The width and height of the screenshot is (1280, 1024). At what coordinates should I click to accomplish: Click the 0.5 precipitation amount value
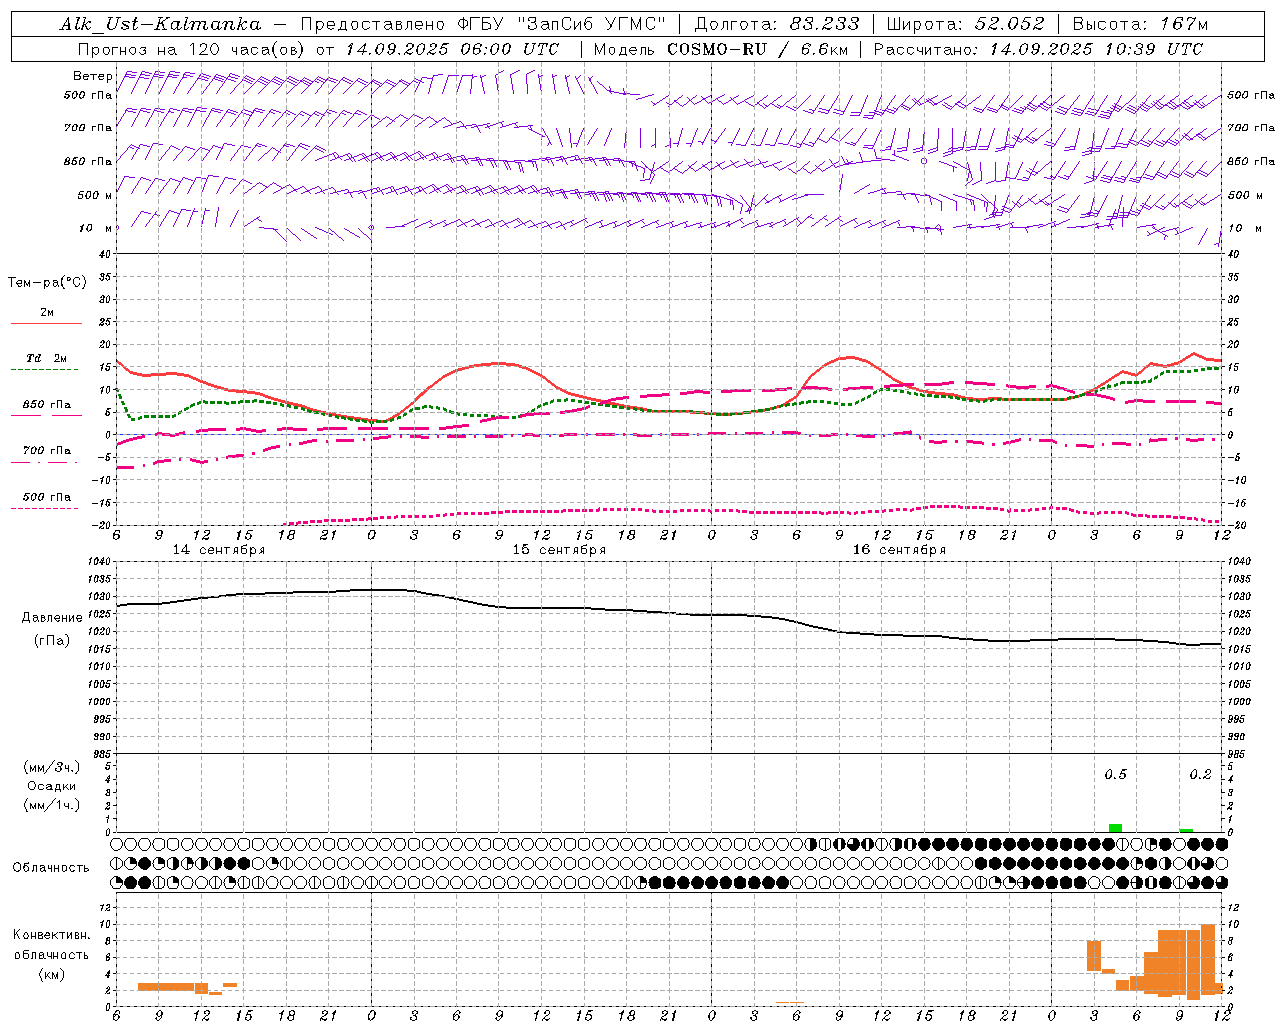pyautogui.click(x=1115, y=775)
